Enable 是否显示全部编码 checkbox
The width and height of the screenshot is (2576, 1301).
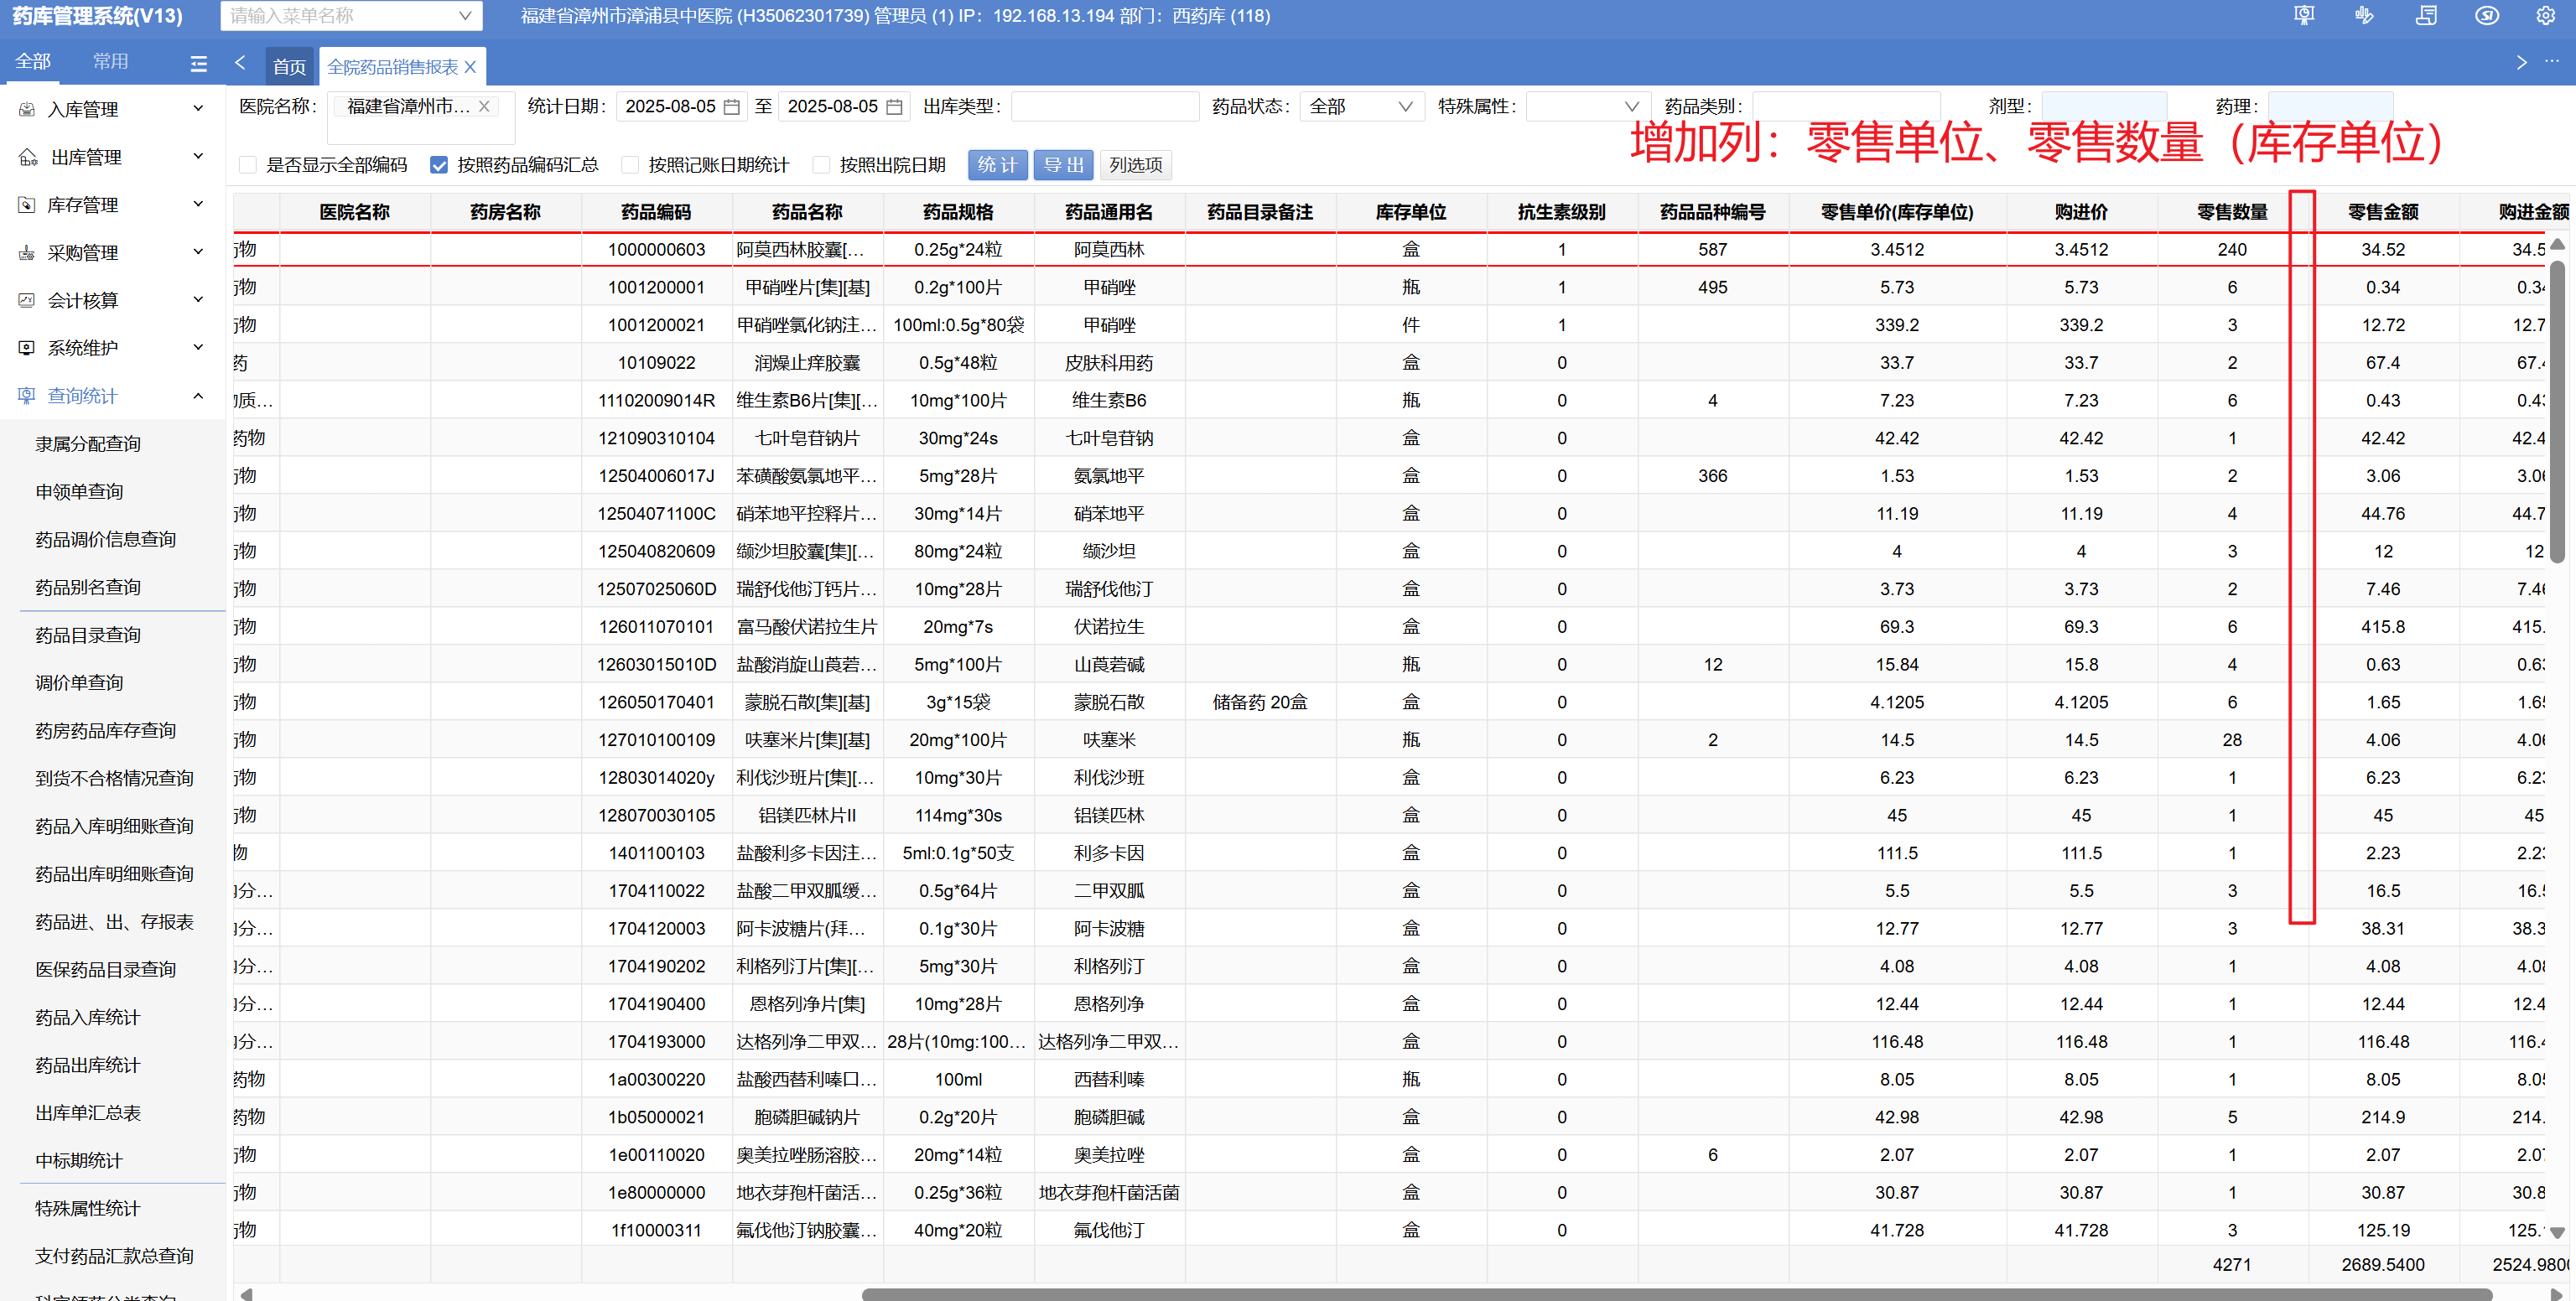click(248, 165)
